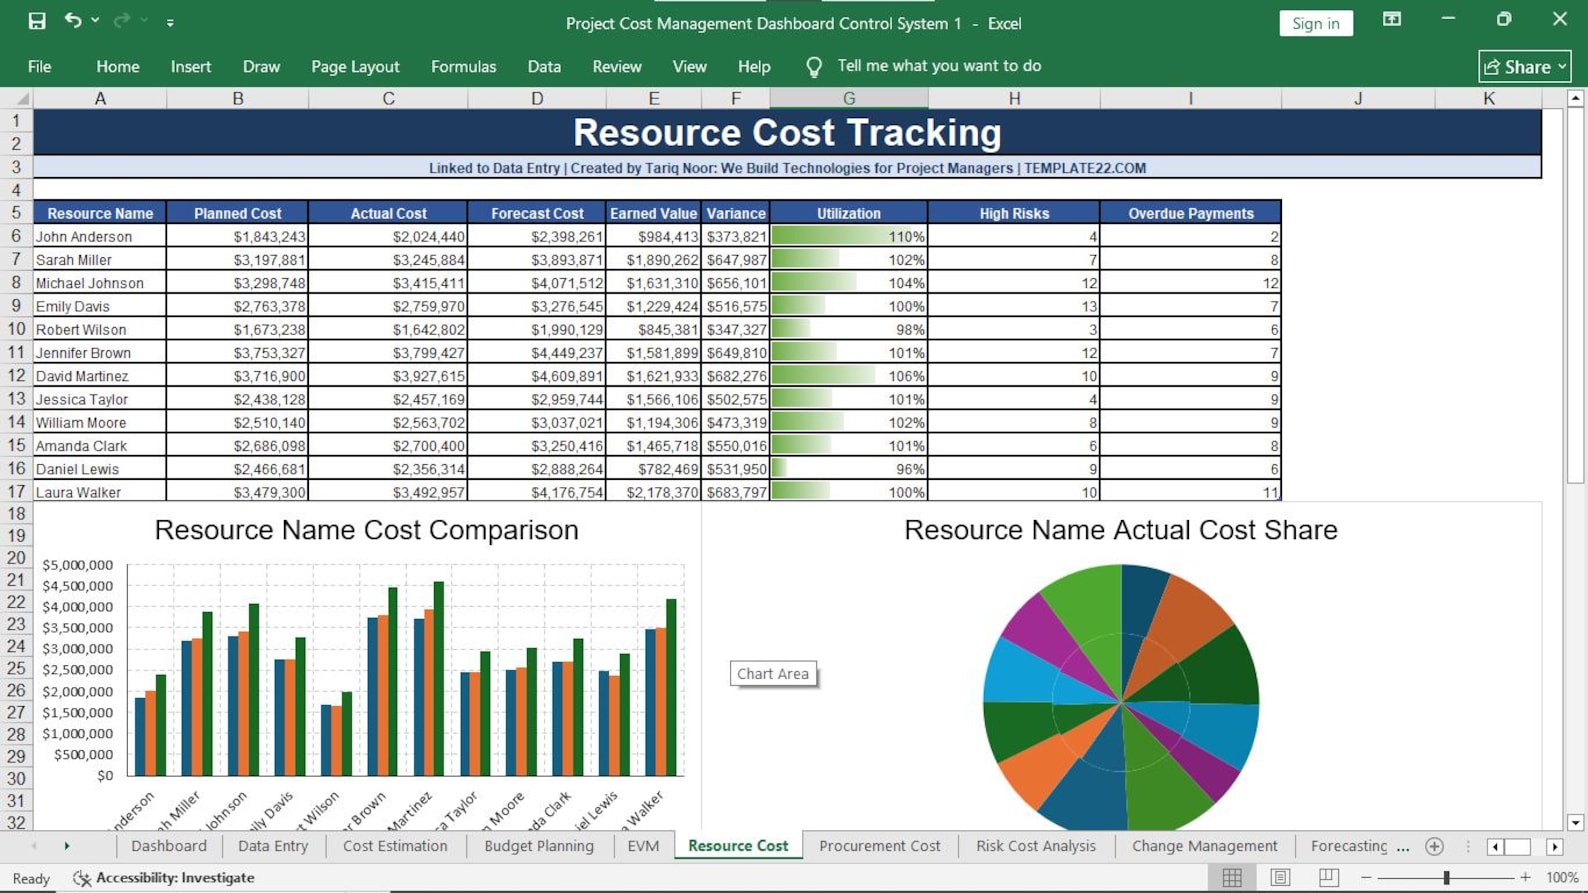Click the sheet tab options dots
The height and width of the screenshot is (893, 1588).
1403,847
